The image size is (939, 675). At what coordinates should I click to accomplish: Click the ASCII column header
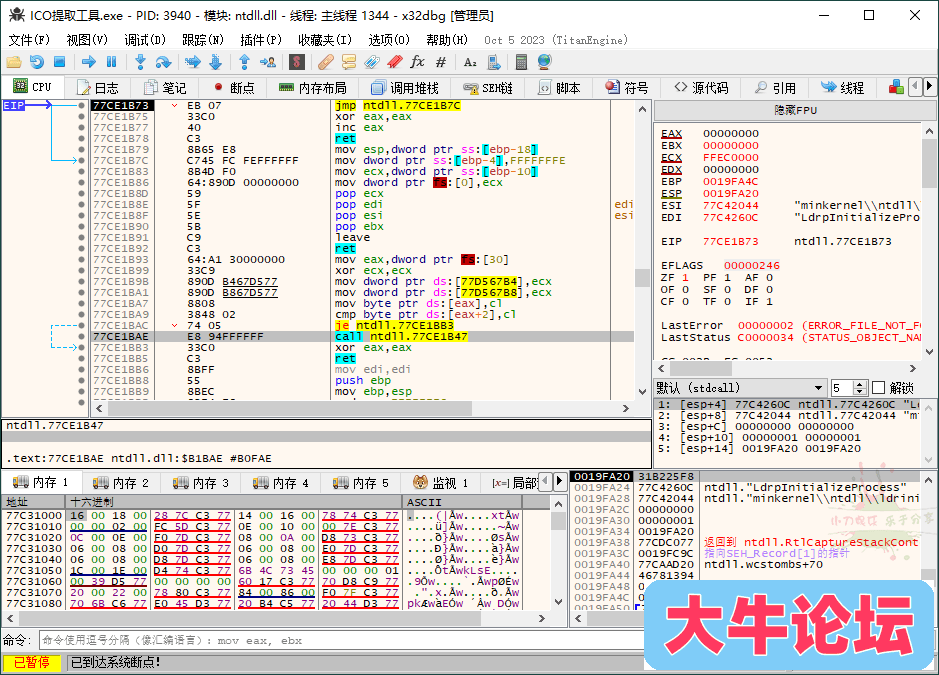click(x=462, y=502)
